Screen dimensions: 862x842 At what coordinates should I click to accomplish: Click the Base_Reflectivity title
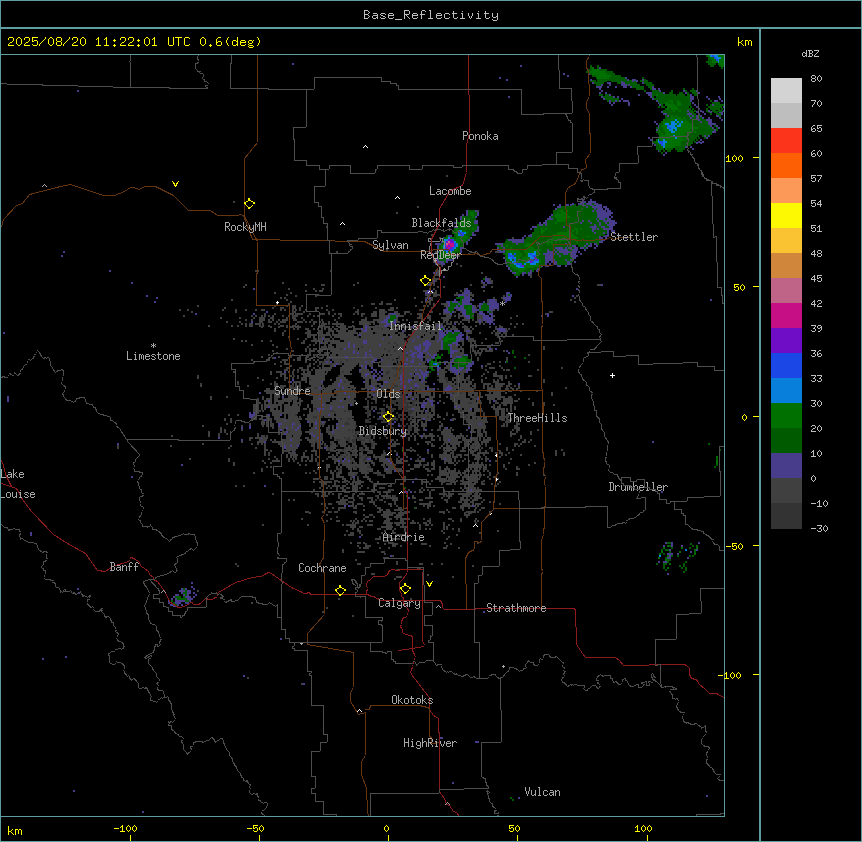pos(431,15)
